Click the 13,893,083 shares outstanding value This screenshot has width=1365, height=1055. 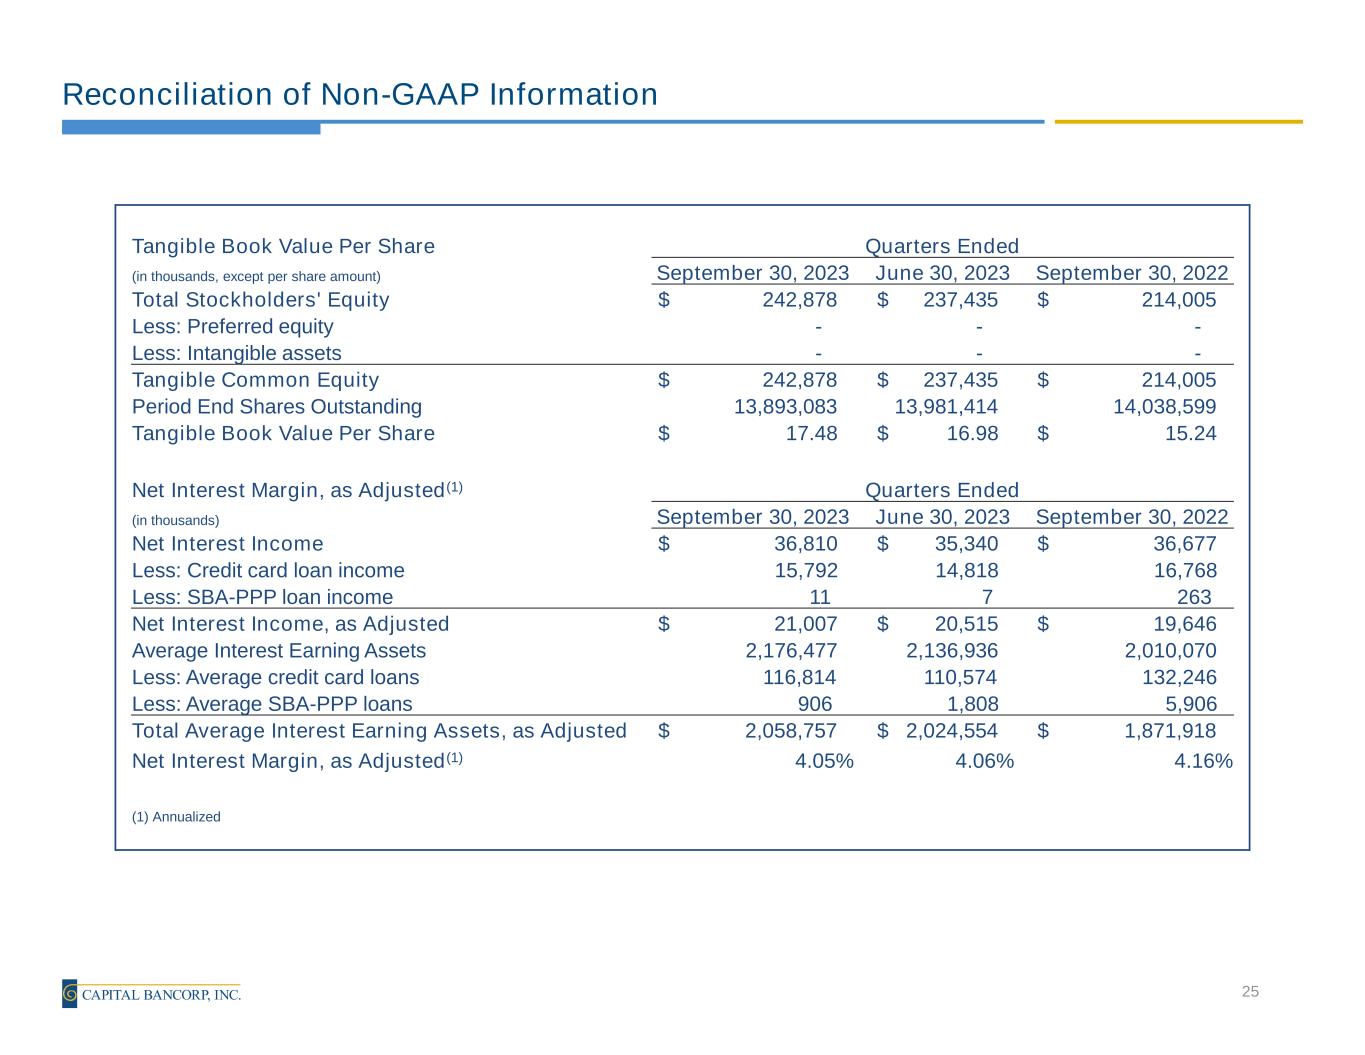pyautogui.click(x=785, y=407)
